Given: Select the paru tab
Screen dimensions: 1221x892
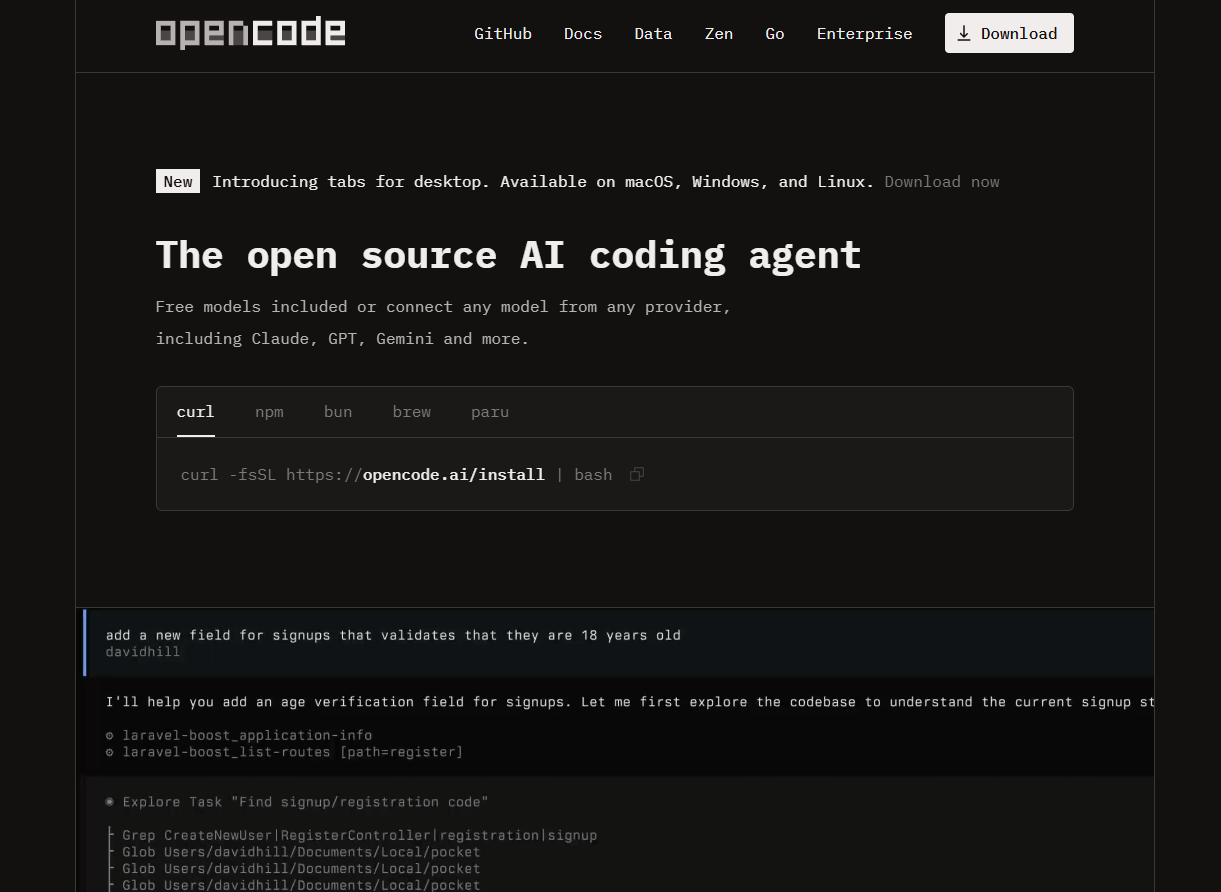Looking at the screenshot, I should (490, 412).
